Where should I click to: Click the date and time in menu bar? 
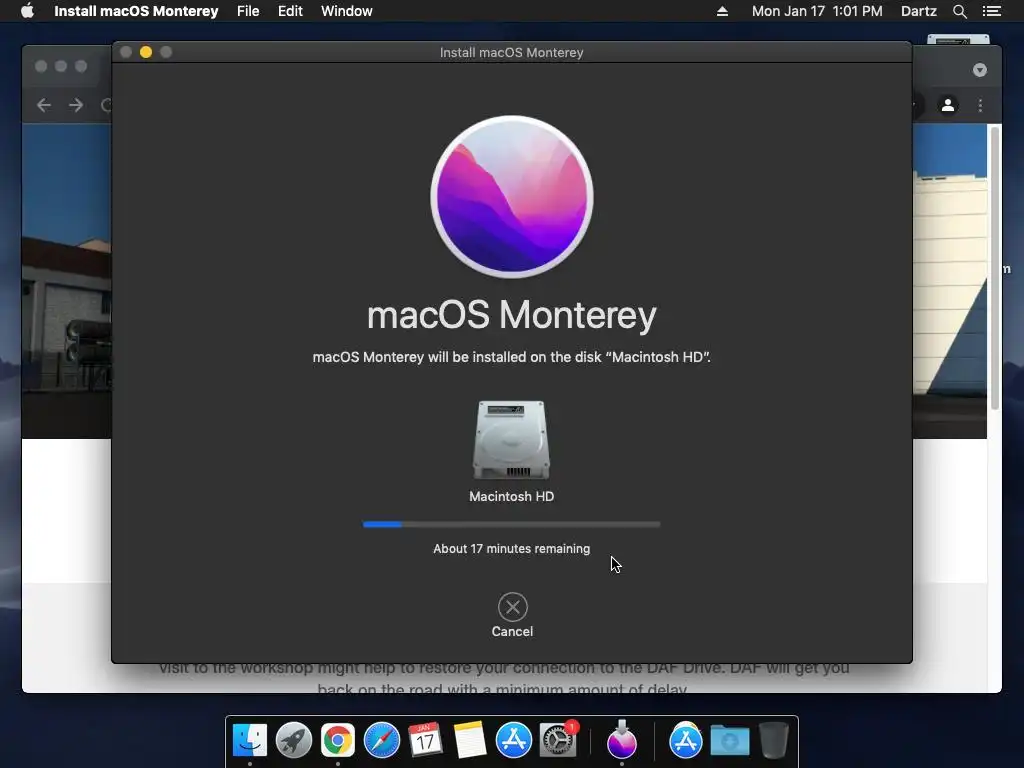coord(817,11)
